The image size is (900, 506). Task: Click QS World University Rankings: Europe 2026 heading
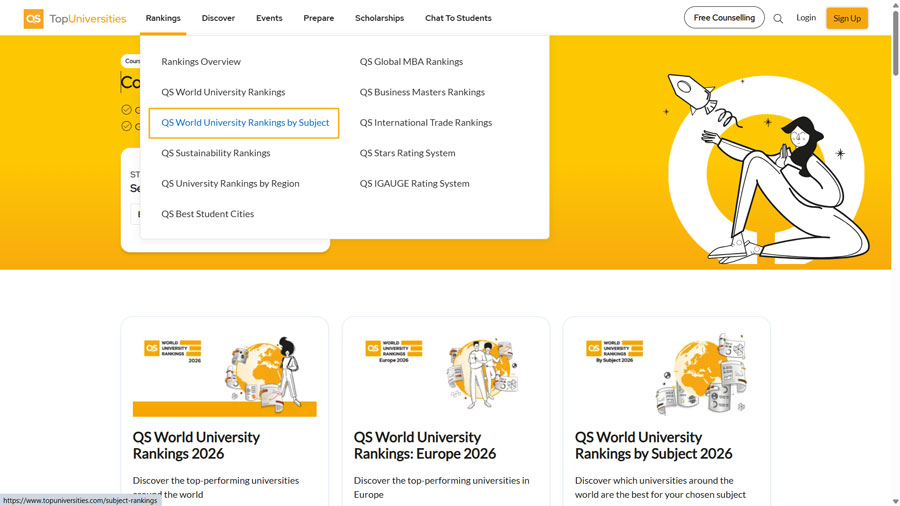[x=425, y=445]
